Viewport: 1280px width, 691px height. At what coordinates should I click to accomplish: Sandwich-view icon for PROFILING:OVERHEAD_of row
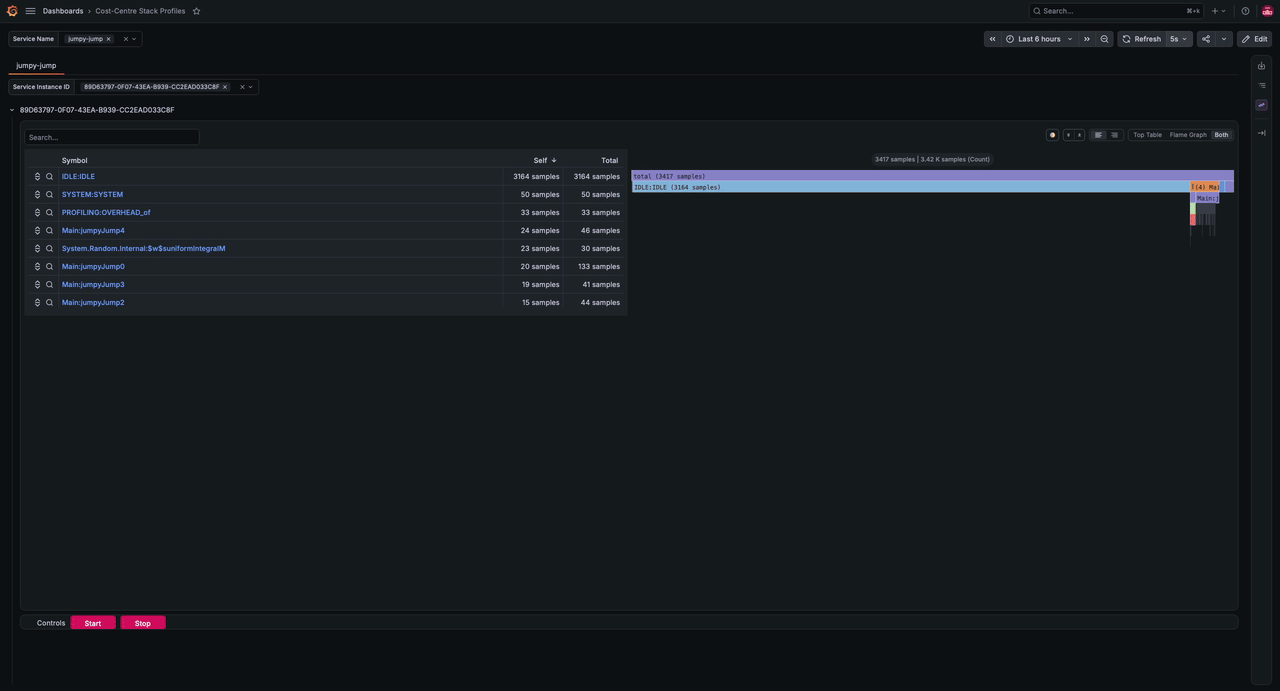point(37,213)
